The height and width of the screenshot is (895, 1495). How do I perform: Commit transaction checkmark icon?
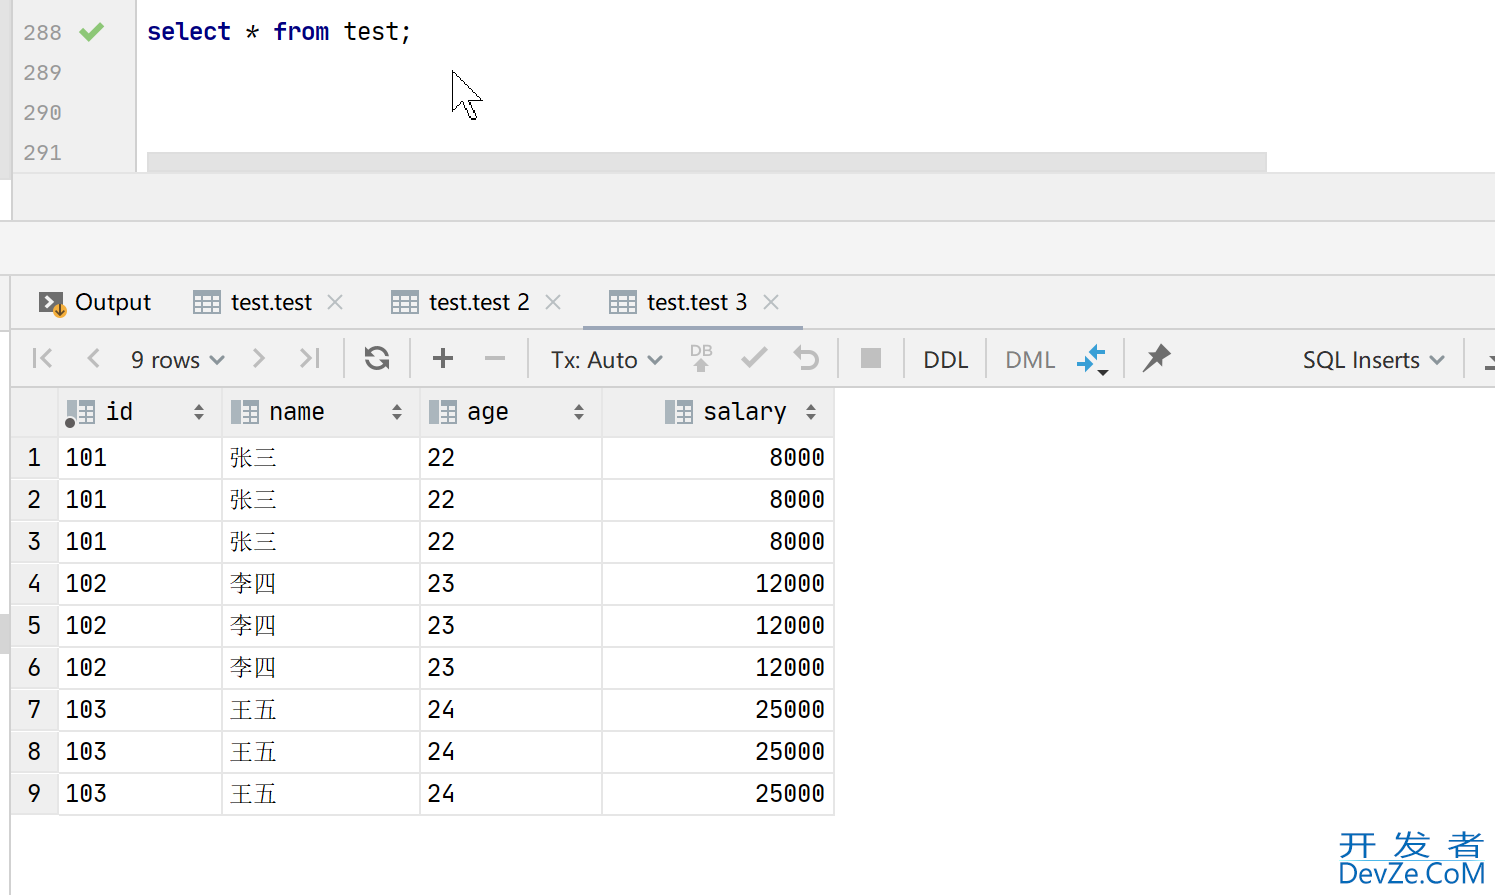click(x=754, y=358)
